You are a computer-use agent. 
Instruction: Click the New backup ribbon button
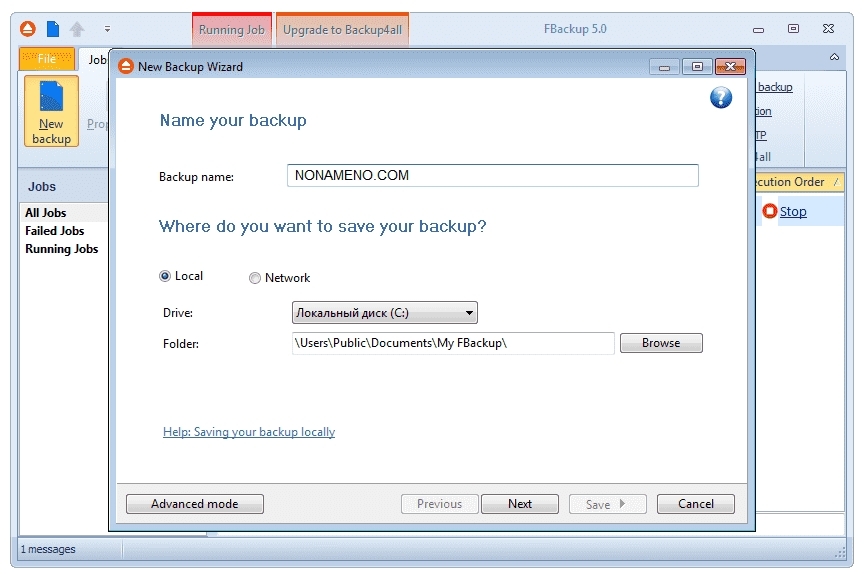tap(51, 111)
